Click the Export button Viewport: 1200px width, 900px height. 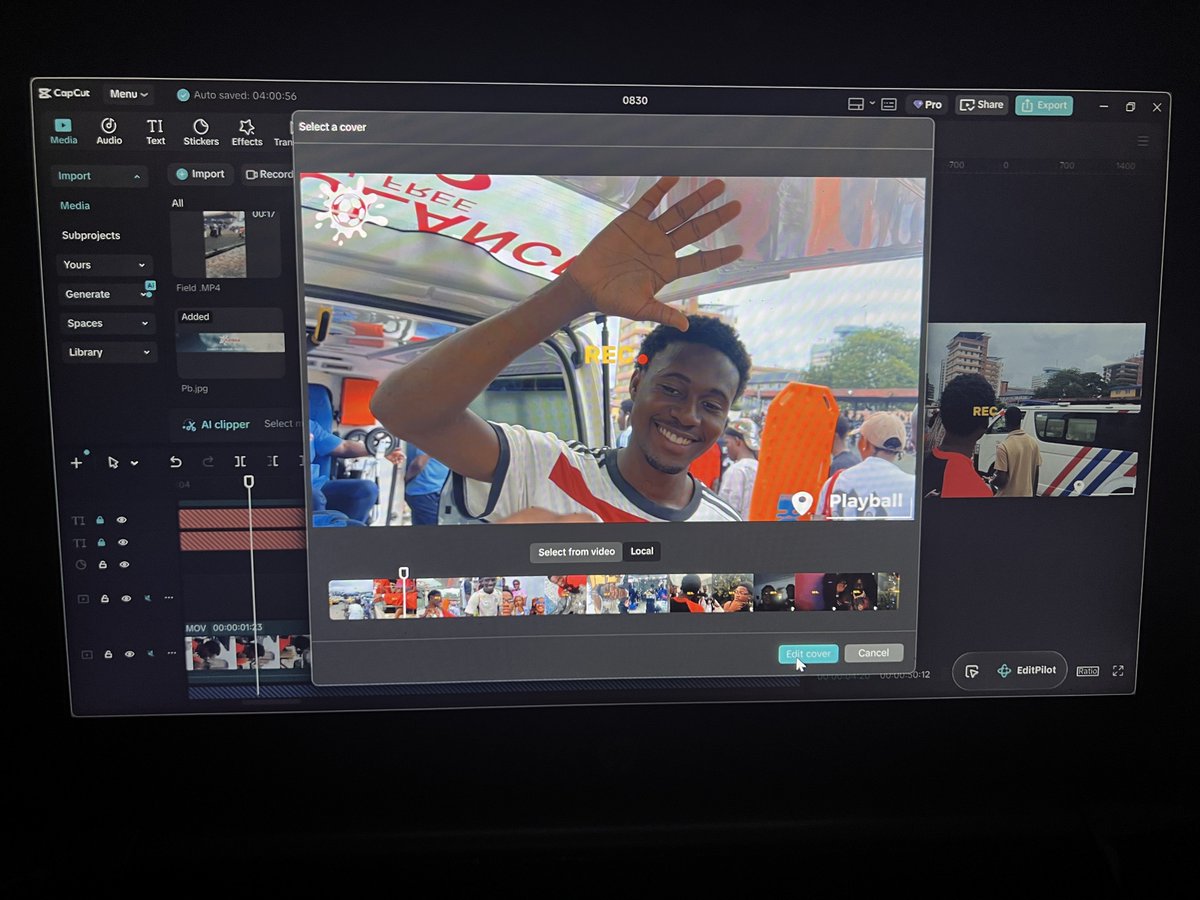[x=1044, y=105]
